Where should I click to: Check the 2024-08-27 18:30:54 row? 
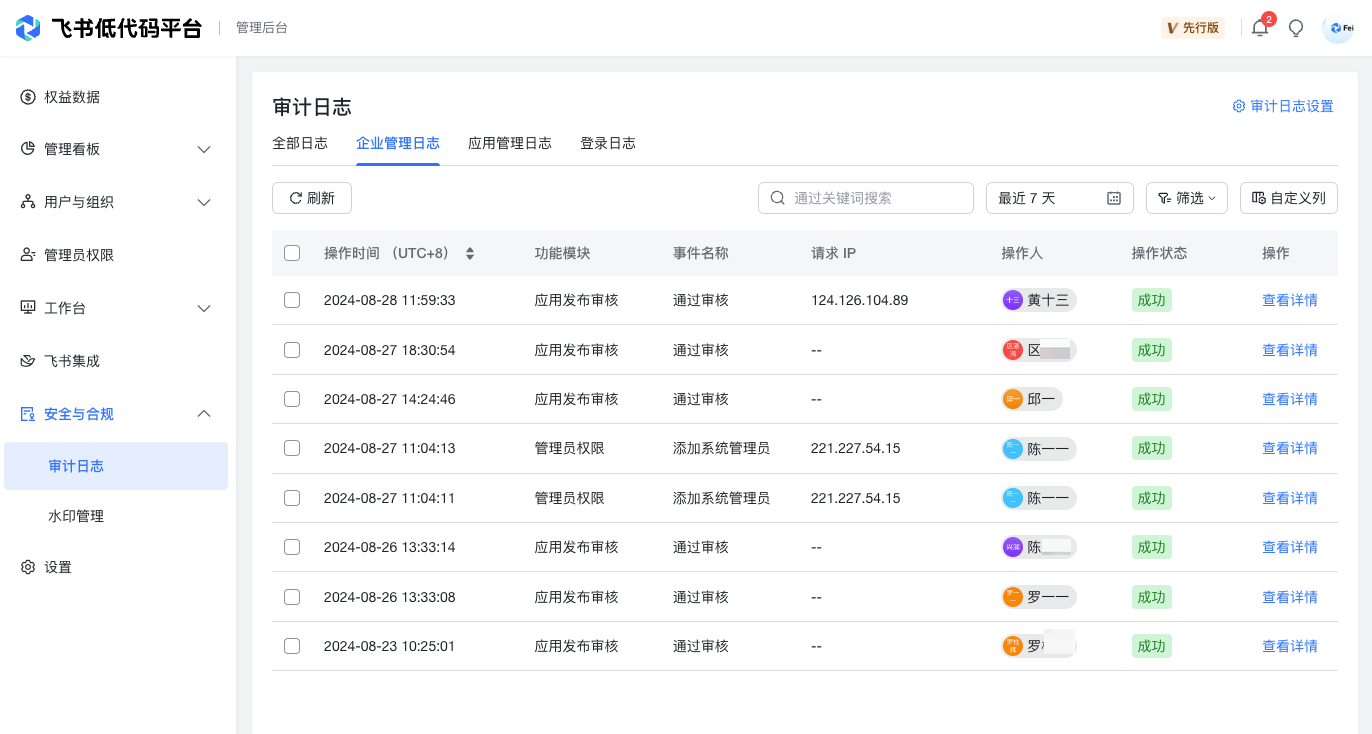click(292, 350)
